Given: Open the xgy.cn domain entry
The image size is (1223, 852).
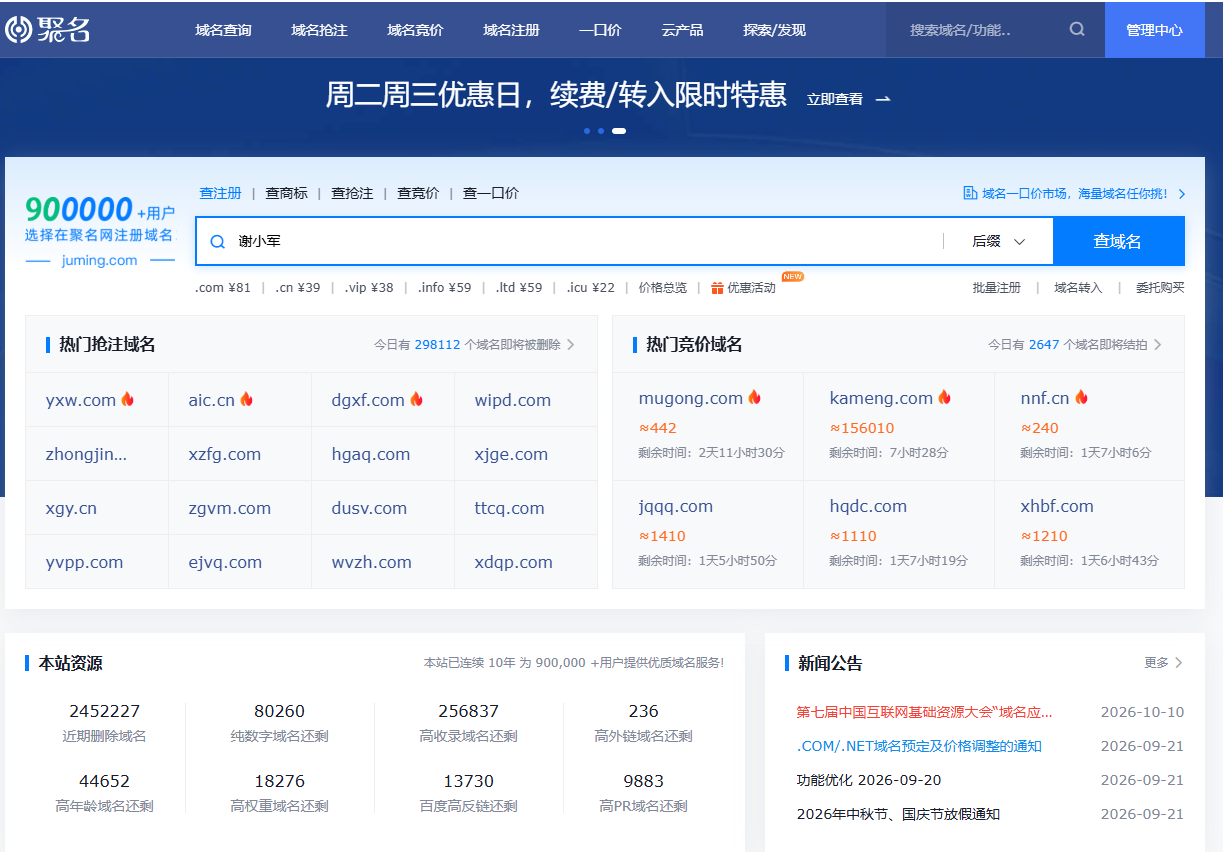Looking at the screenshot, I should [71, 508].
